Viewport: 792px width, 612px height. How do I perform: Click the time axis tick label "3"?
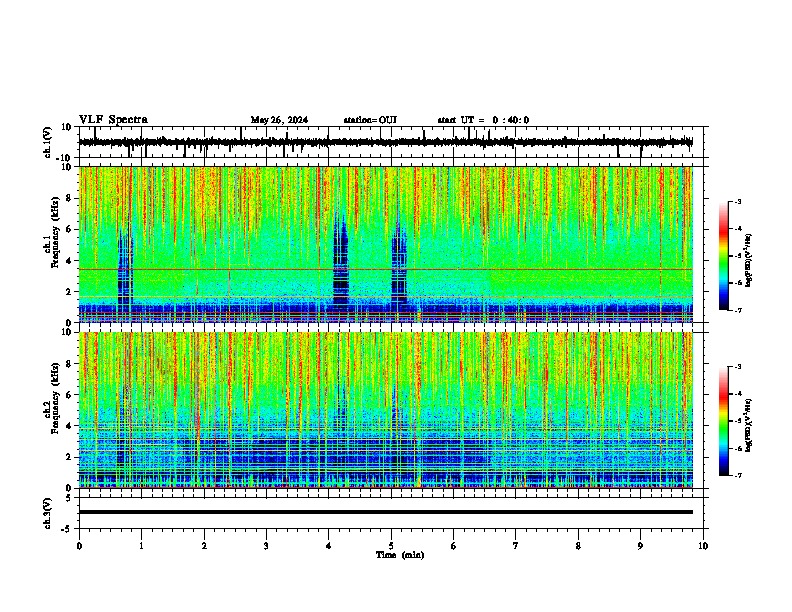pos(266,546)
